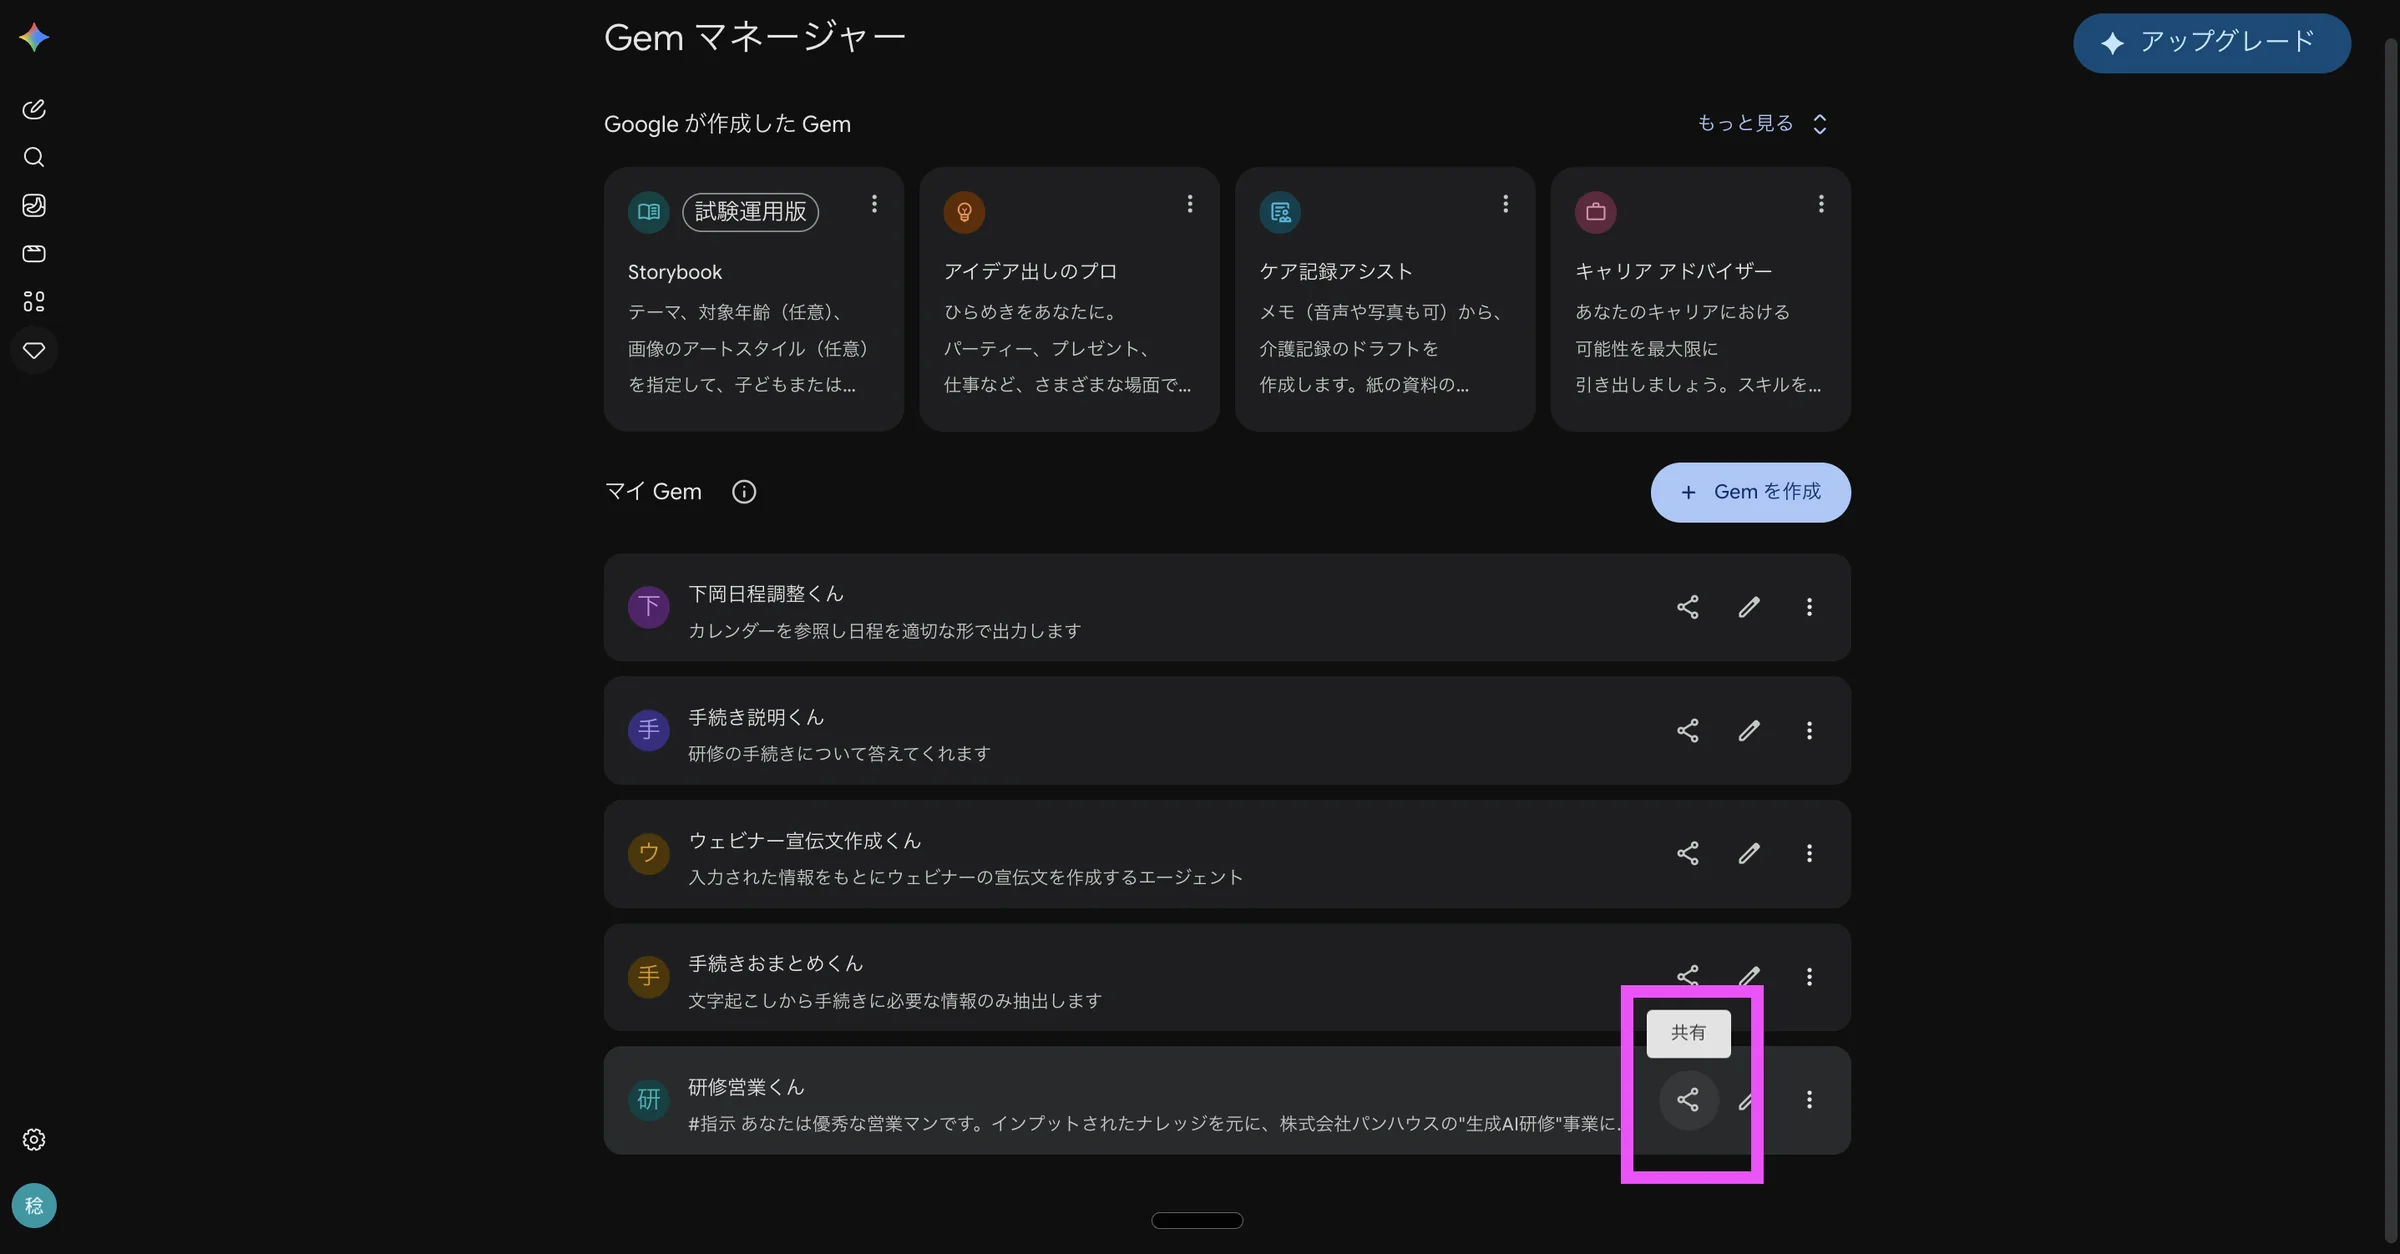Viewport: 2400px width, 1254px height.
Task: Click the キャリア アドバイザー briefcase icon
Action: tap(1596, 212)
